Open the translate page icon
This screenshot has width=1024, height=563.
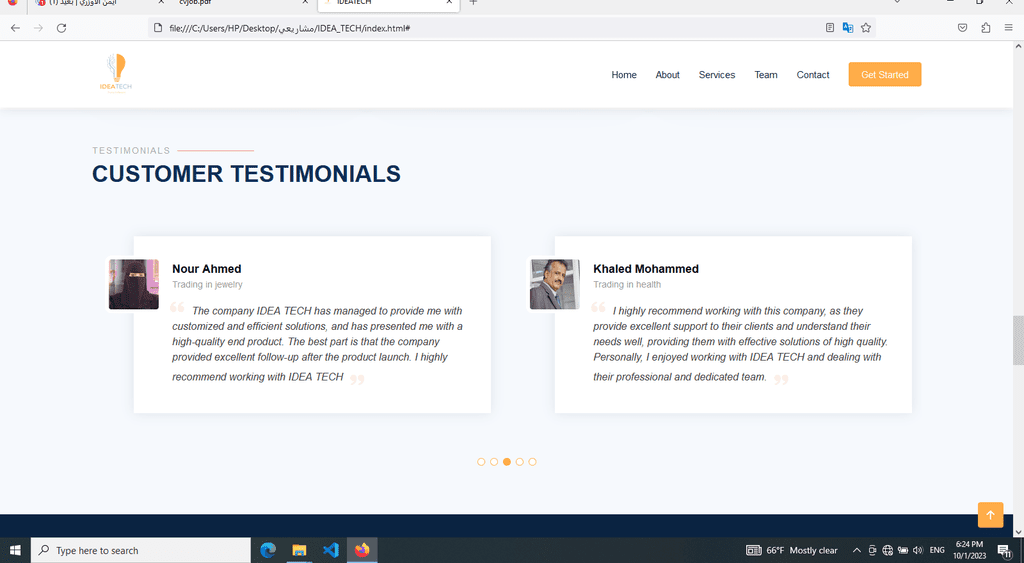[848, 28]
